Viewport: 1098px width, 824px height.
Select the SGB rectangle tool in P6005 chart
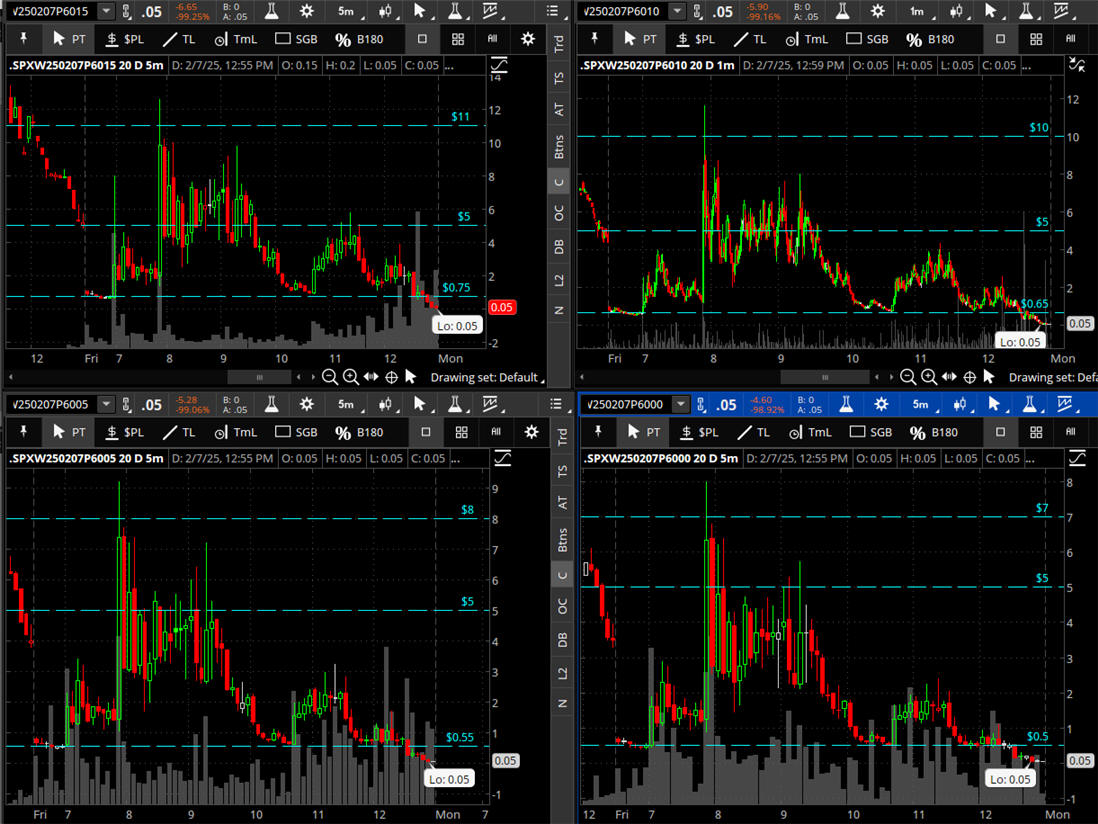click(x=296, y=432)
